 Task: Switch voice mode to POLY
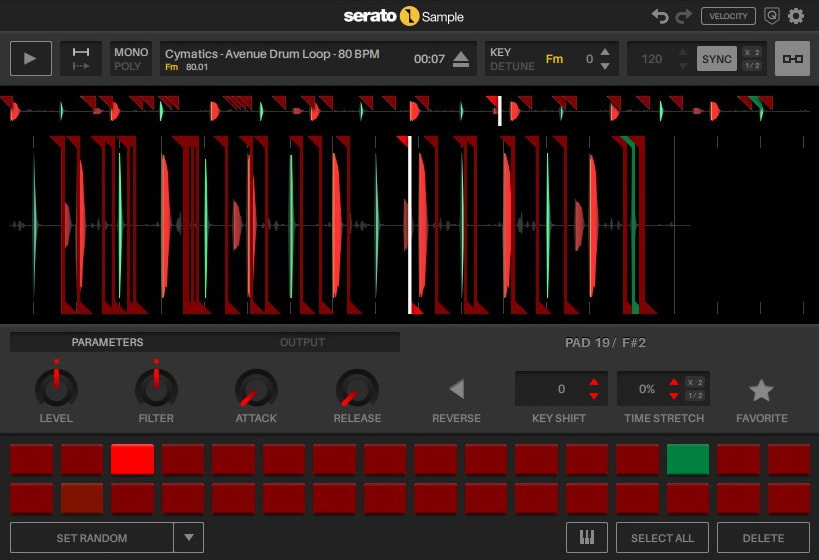pyautogui.click(x=127, y=66)
